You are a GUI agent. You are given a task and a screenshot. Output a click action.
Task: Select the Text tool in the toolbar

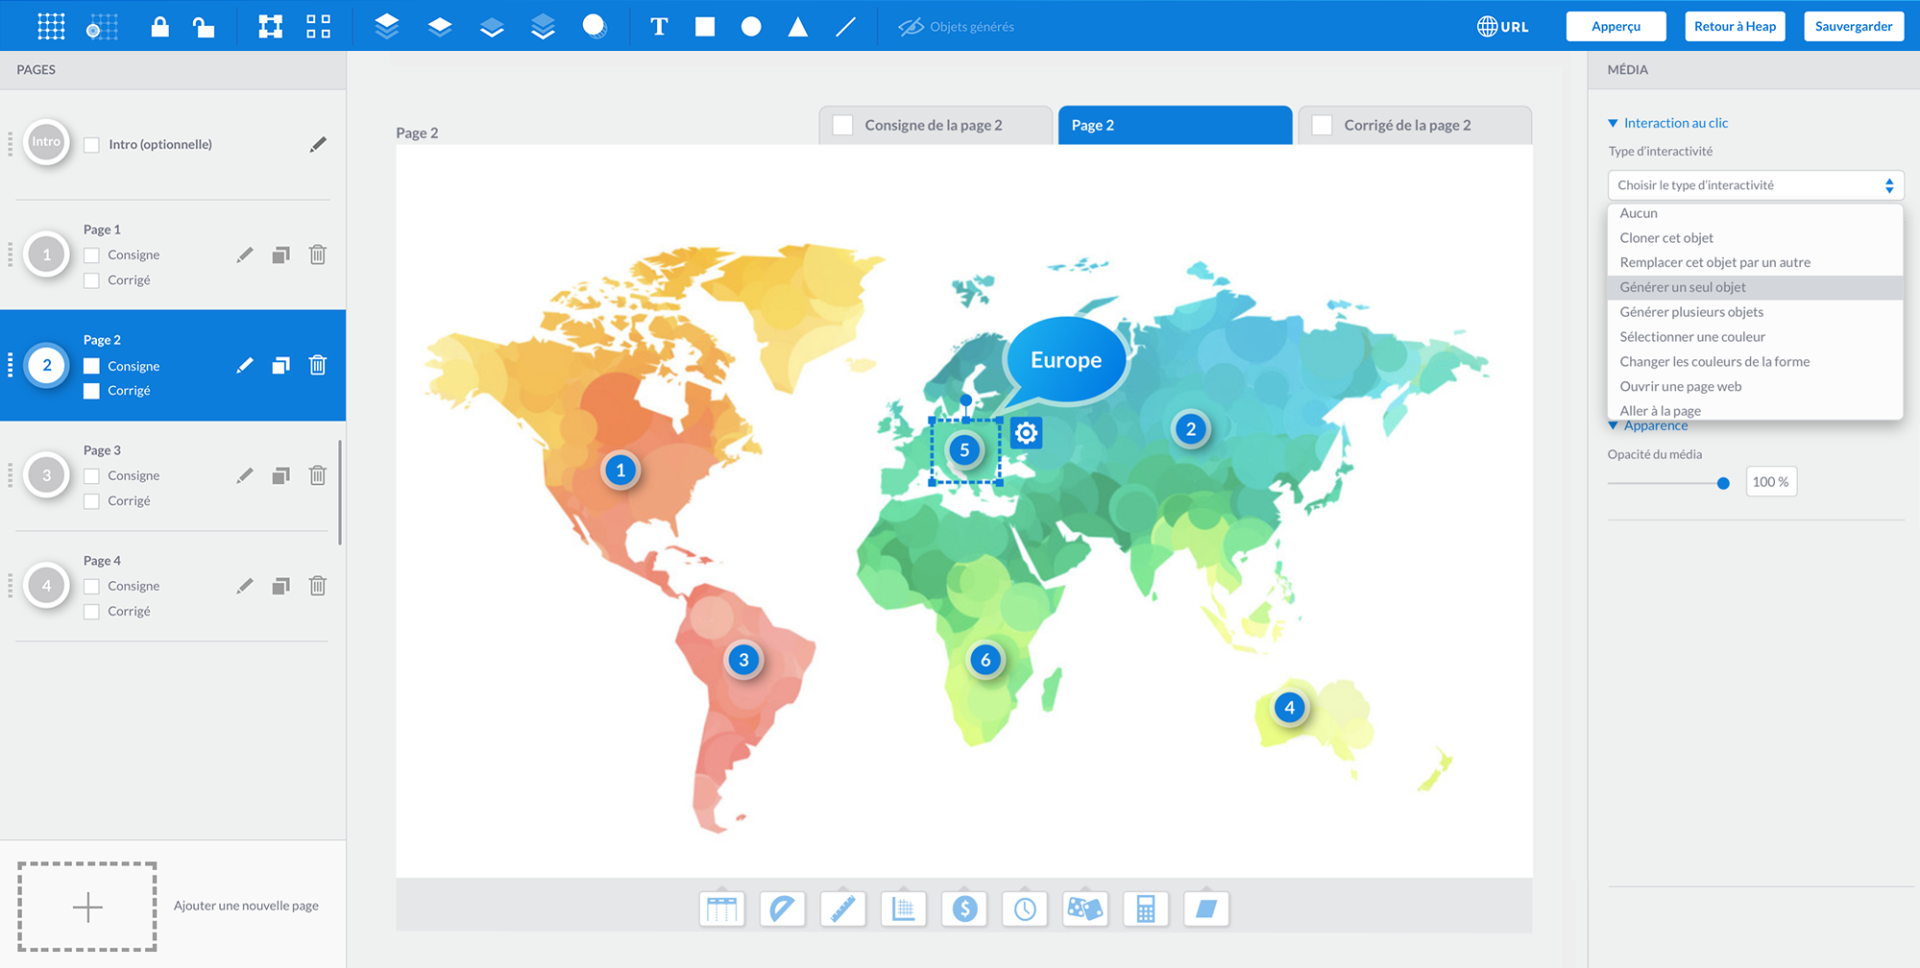(x=658, y=27)
